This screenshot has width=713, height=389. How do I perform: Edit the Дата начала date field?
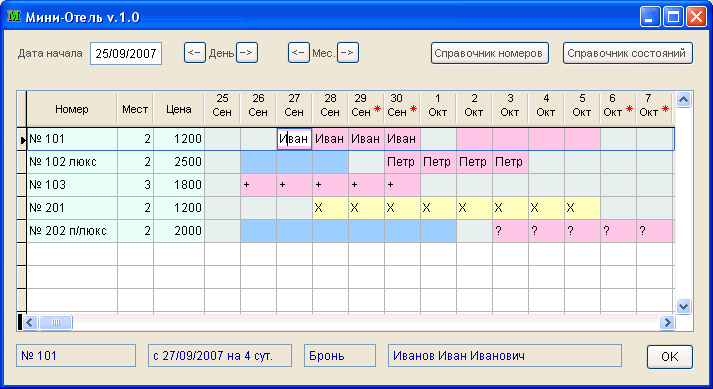coord(126,54)
